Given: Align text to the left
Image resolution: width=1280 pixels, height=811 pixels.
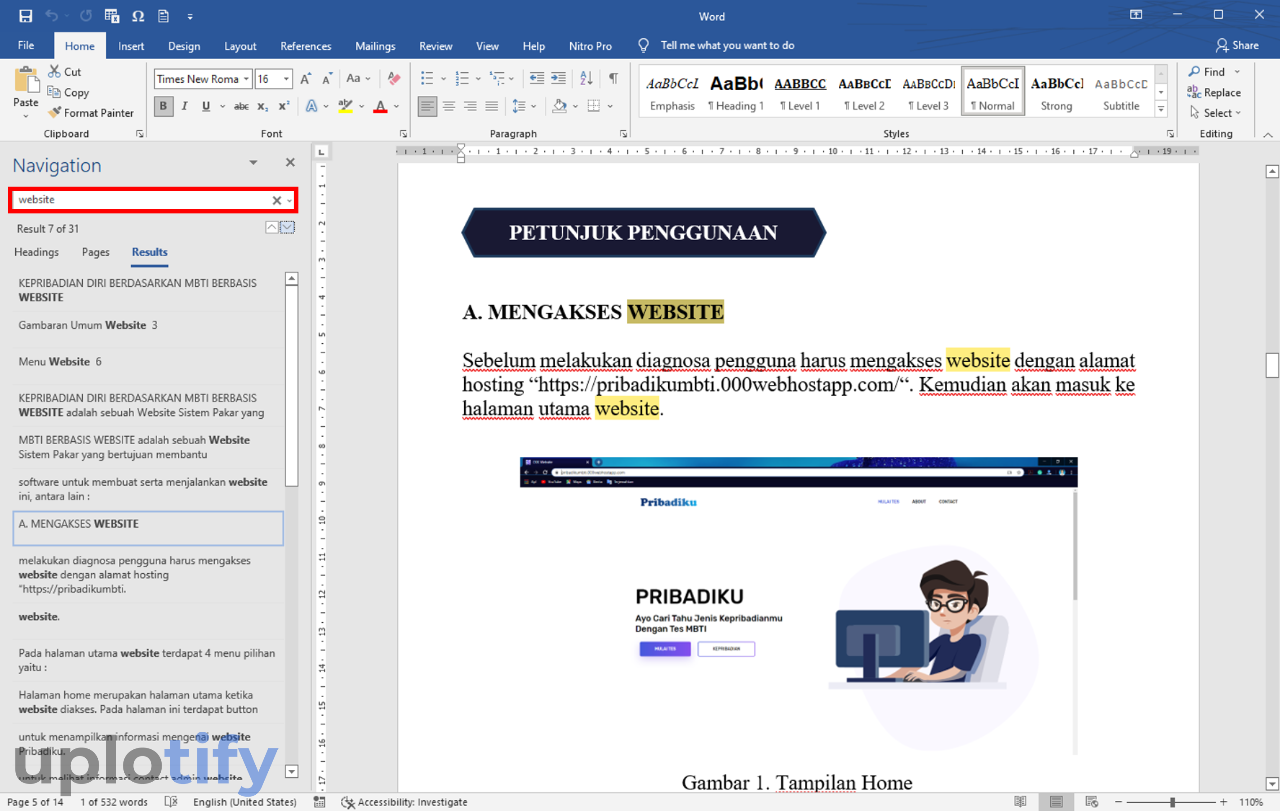Looking at the screenshot, I should pyautogui.click(x=428, y=106).
